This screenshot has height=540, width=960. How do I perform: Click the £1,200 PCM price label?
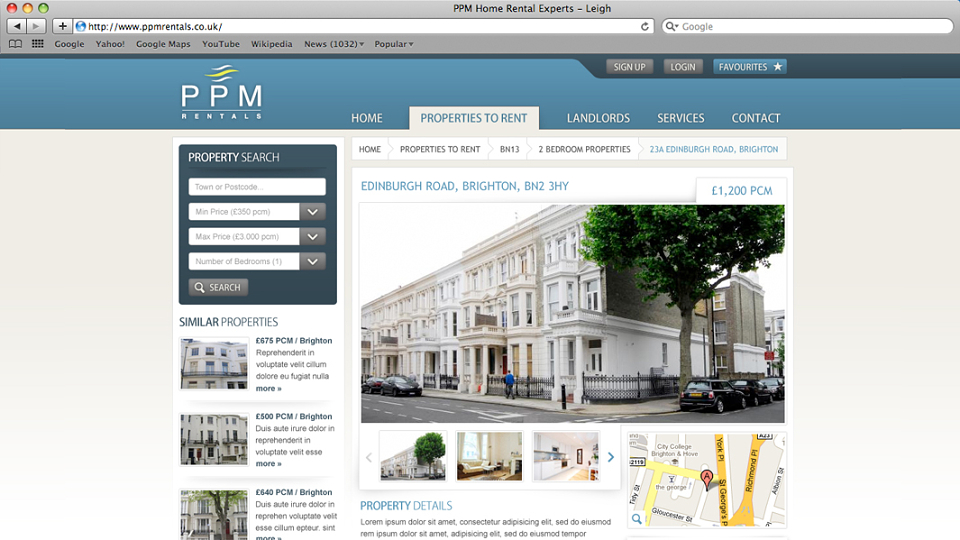741,191
